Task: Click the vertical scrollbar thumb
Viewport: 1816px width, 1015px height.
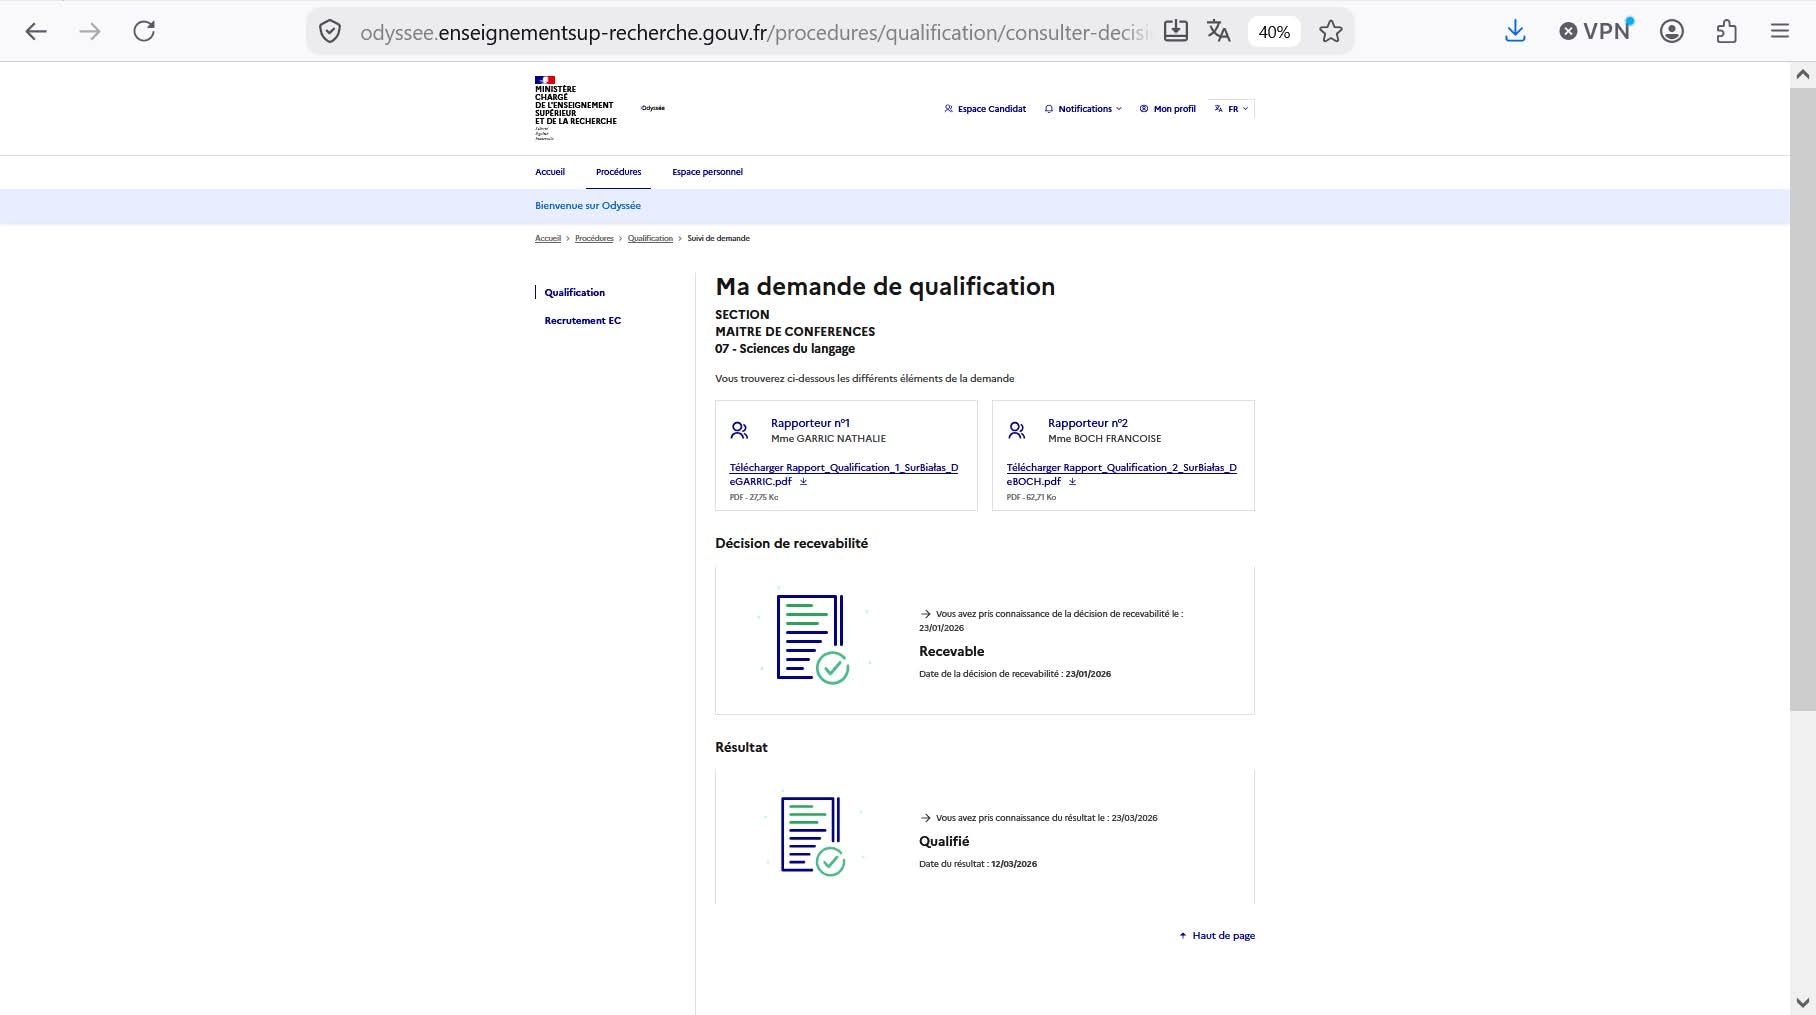Action: 1802,399
